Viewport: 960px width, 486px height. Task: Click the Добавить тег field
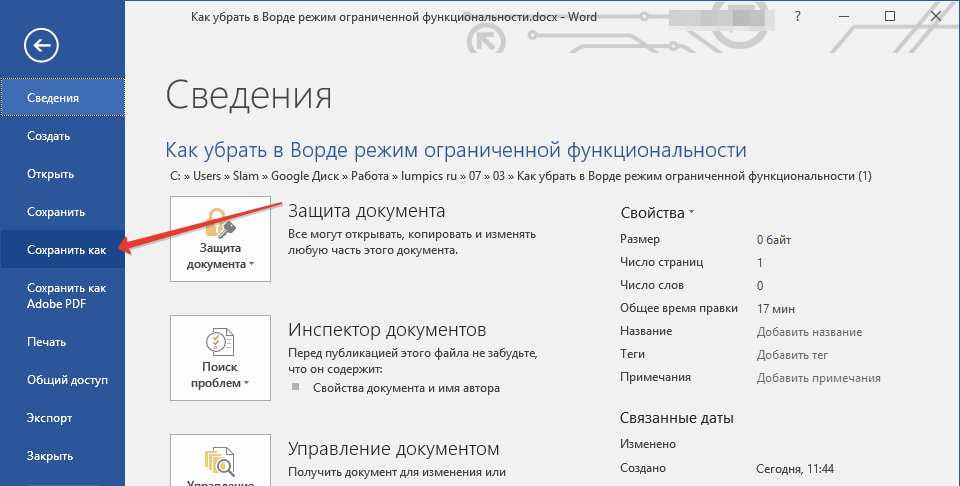click(792, 355)
